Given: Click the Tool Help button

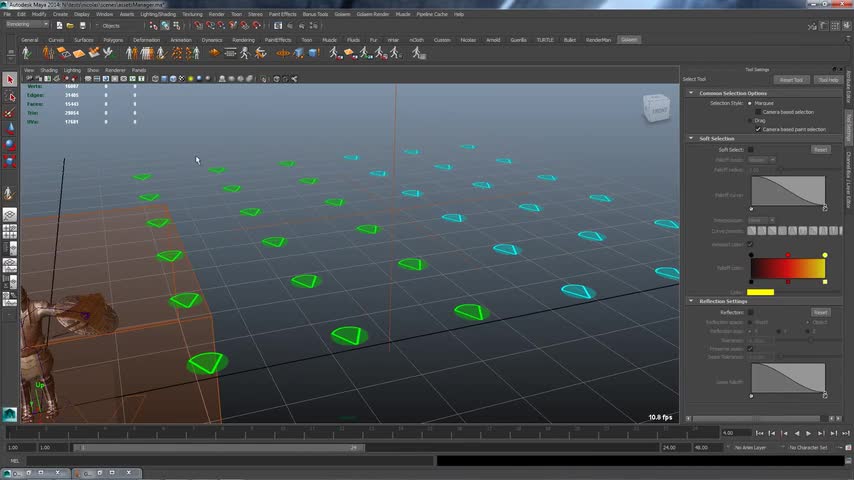Looking at the screenshot, I should [x=827, y=80].
